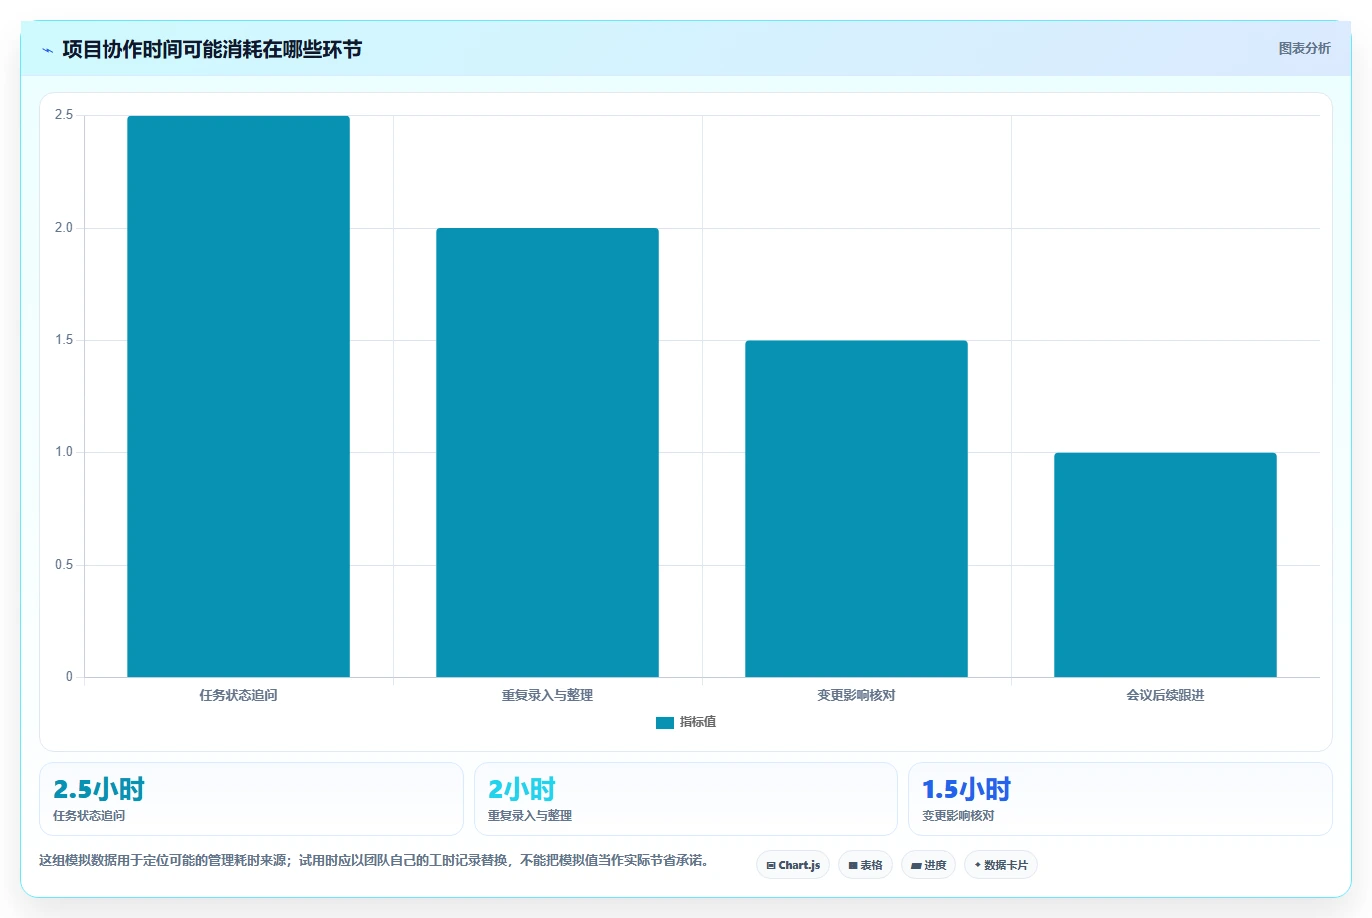Select the 变更影响核对 bar in chart
This screenshot has width=1372, height=918.
point(856,508)
